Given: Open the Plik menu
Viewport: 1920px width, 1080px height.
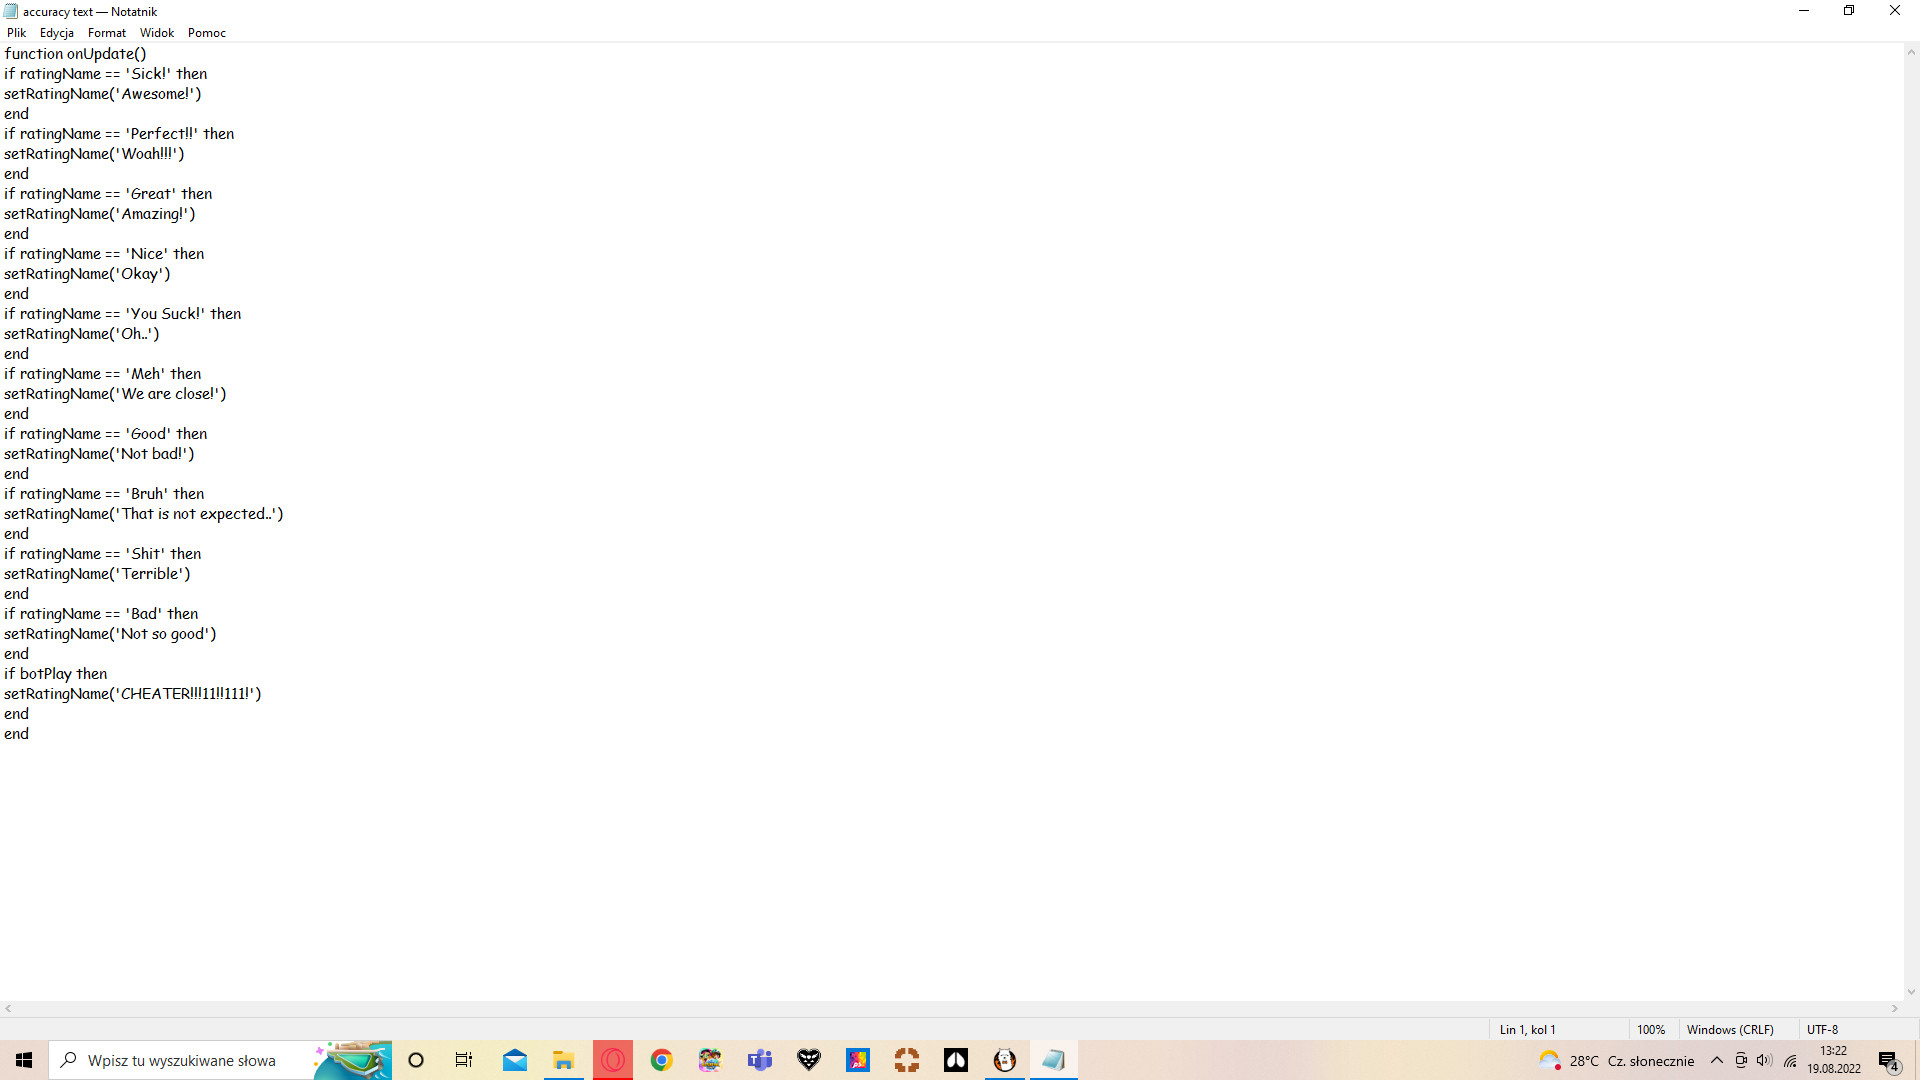Looking at the screenshot, I should pos(16,33).
